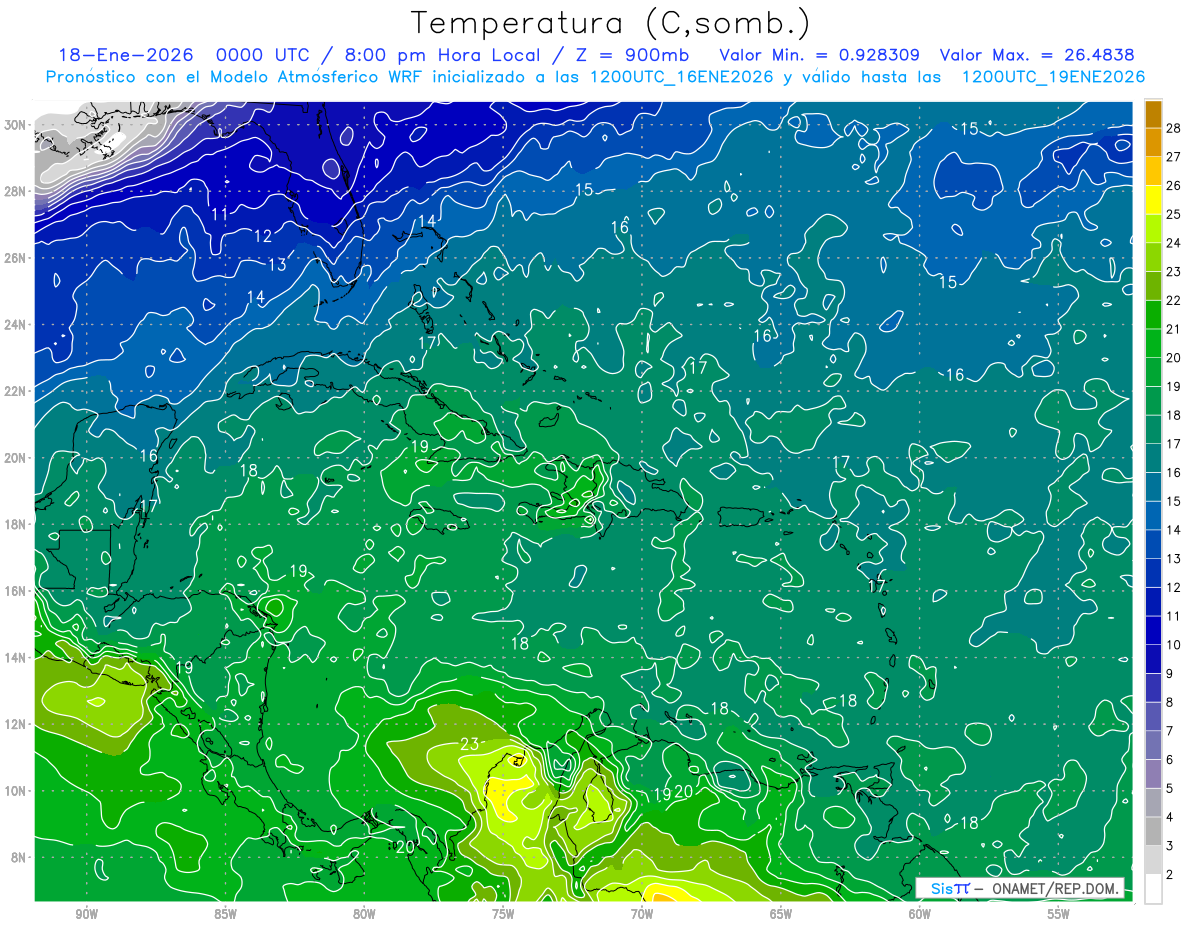Click the "70W" longitude axis label
Image resolution: width=1200 pixels, height=927 pixels.
pos(642,914)
